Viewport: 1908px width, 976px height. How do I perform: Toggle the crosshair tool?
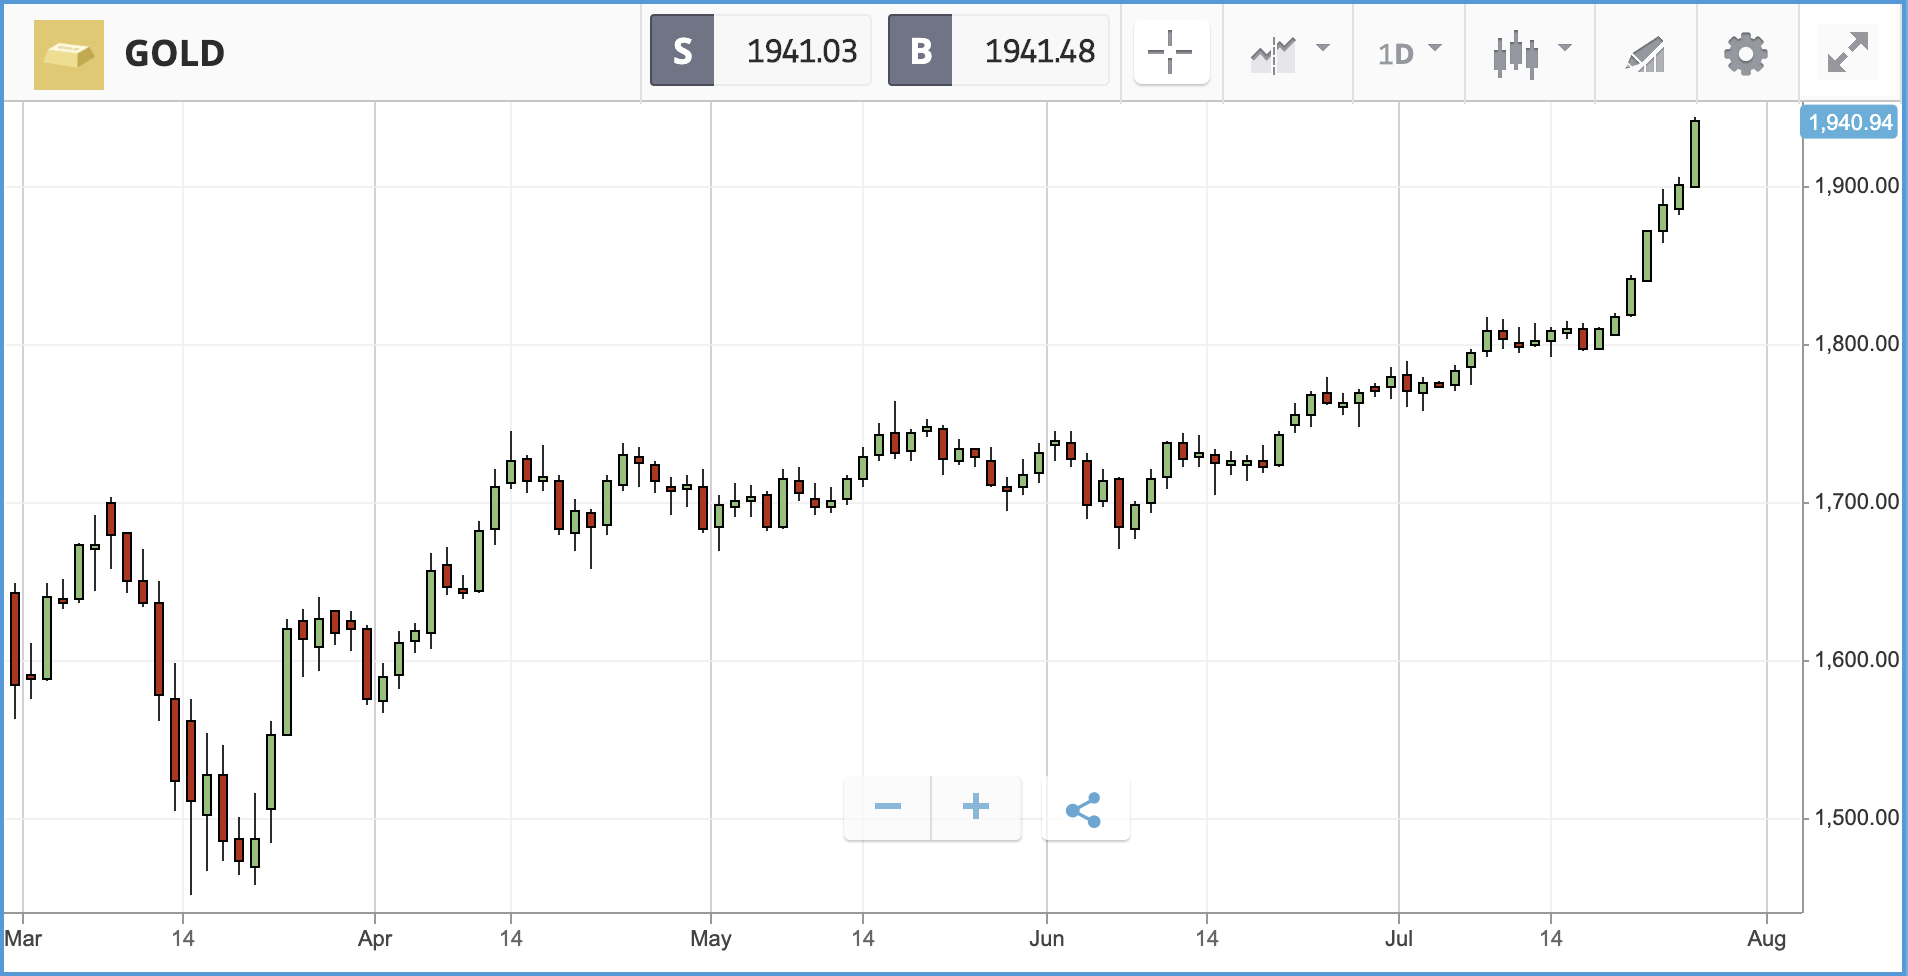1171,52
